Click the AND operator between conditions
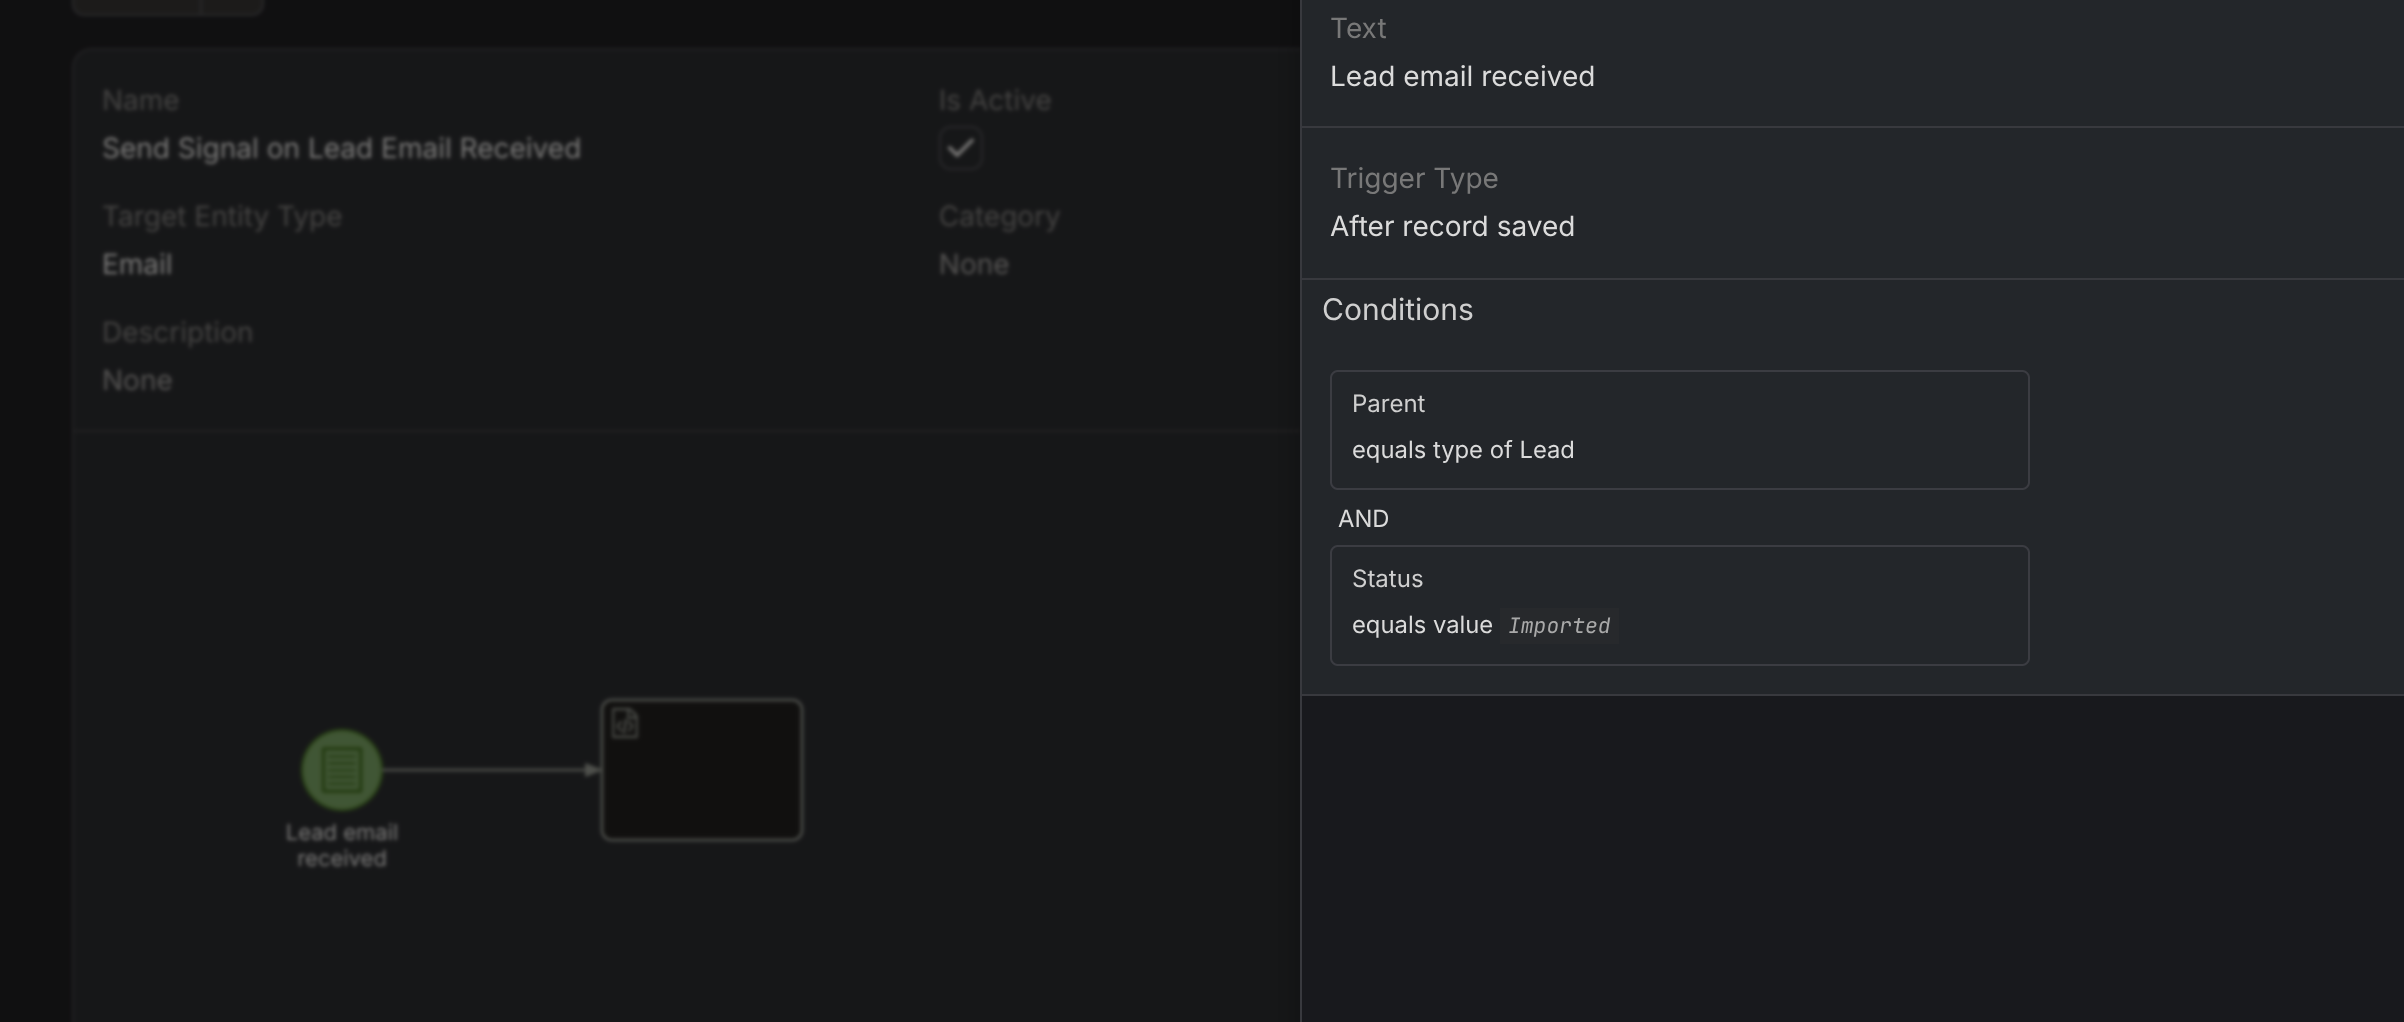 pyautogui.click(x=1363, y=518)
